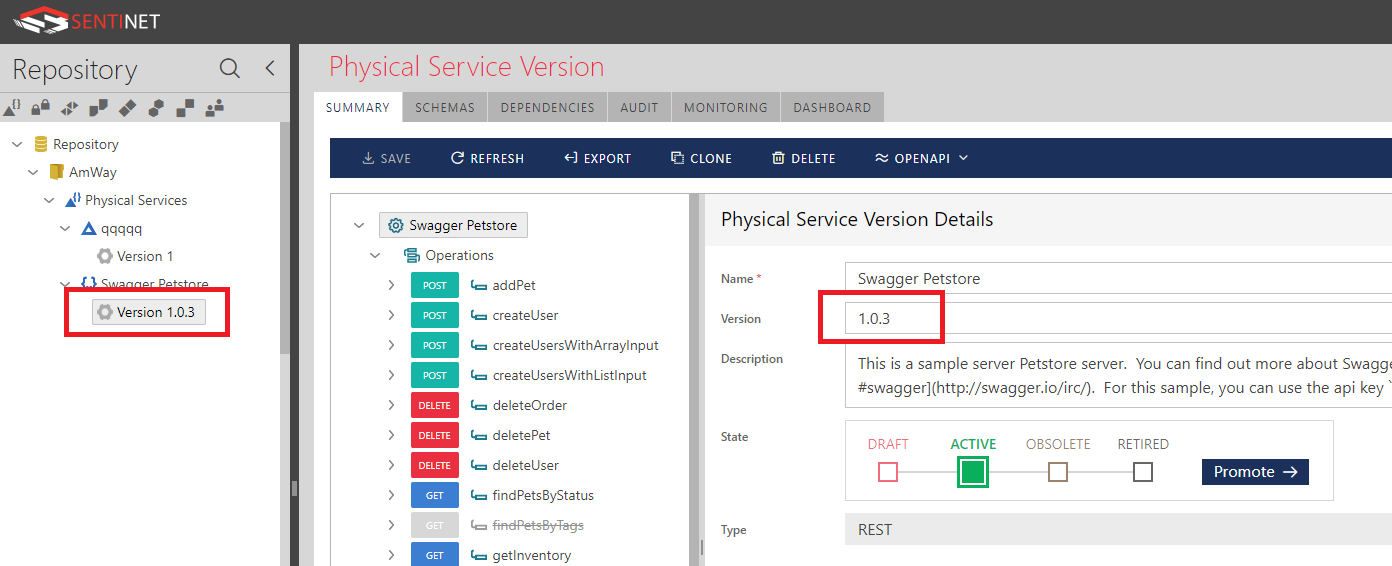Click the gear icon beside Version 1
1392x566 pixels.
(x=105, y=256)
